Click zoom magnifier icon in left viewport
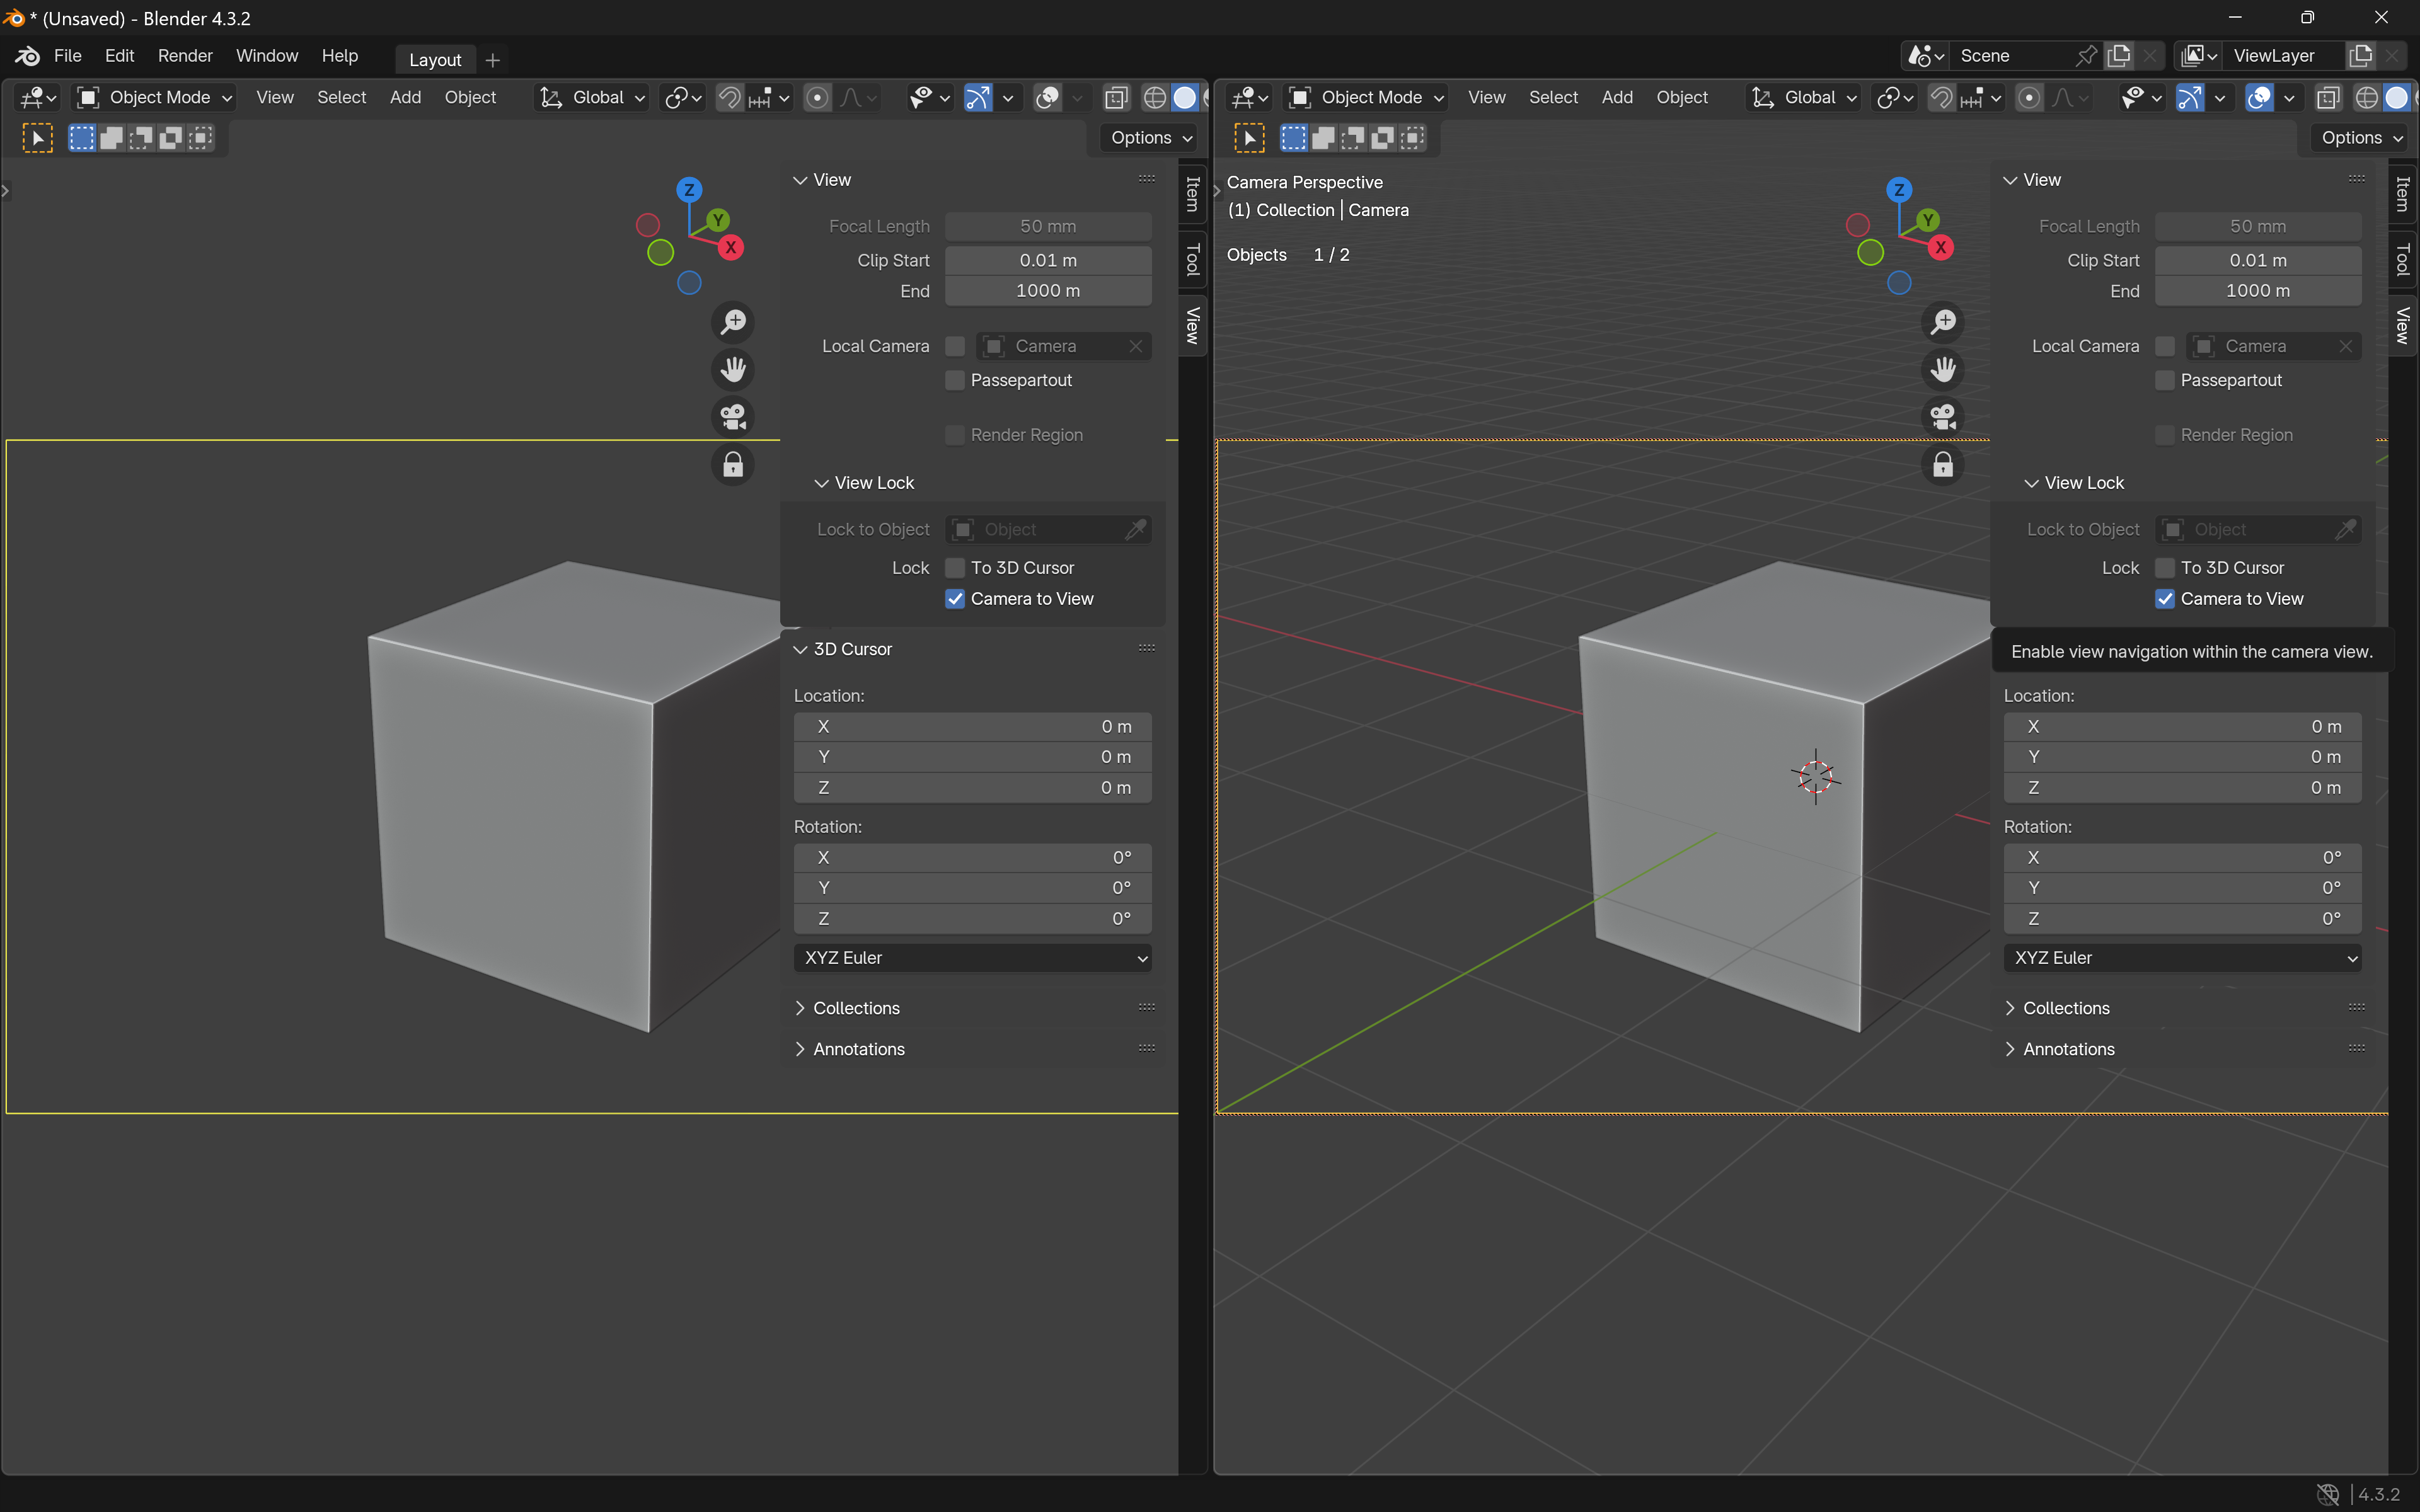Viewport: 2420px width, 1512px height. coord(733,322)
